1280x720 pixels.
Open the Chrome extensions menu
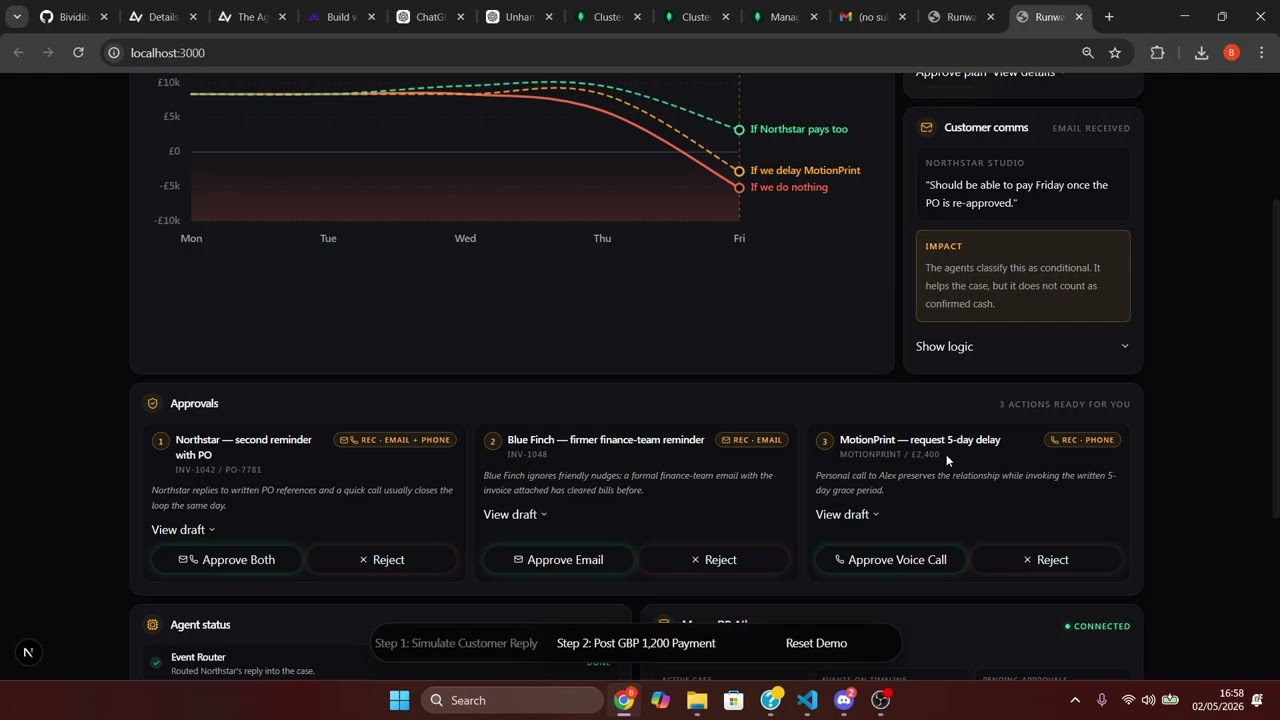[x=1158, y=53]
